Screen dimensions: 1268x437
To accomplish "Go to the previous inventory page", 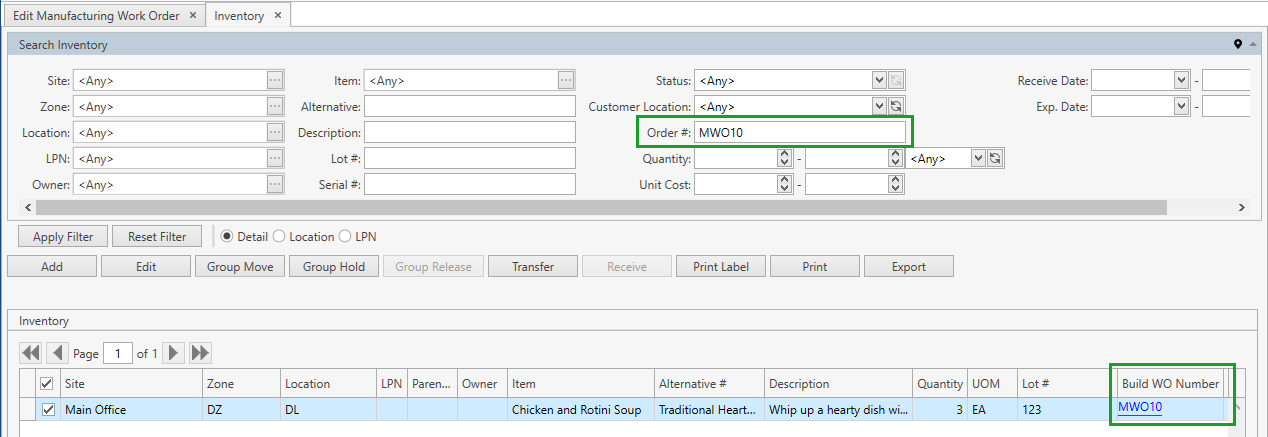I will point(57,353).
